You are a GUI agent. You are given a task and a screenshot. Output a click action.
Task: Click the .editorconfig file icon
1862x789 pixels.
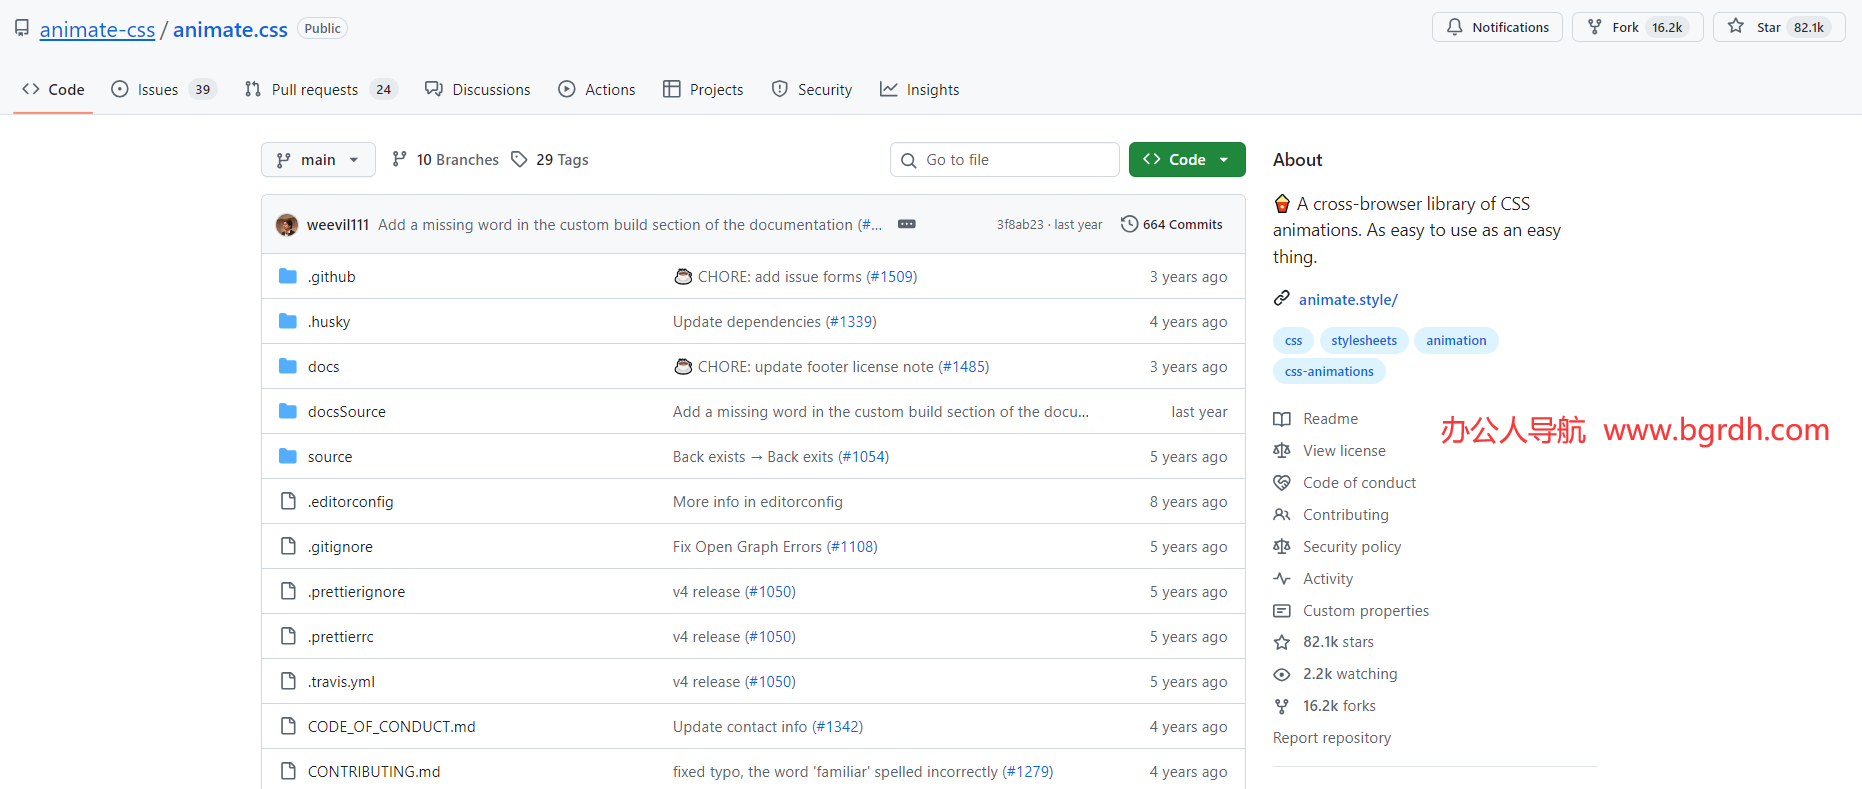click(288, 501)
